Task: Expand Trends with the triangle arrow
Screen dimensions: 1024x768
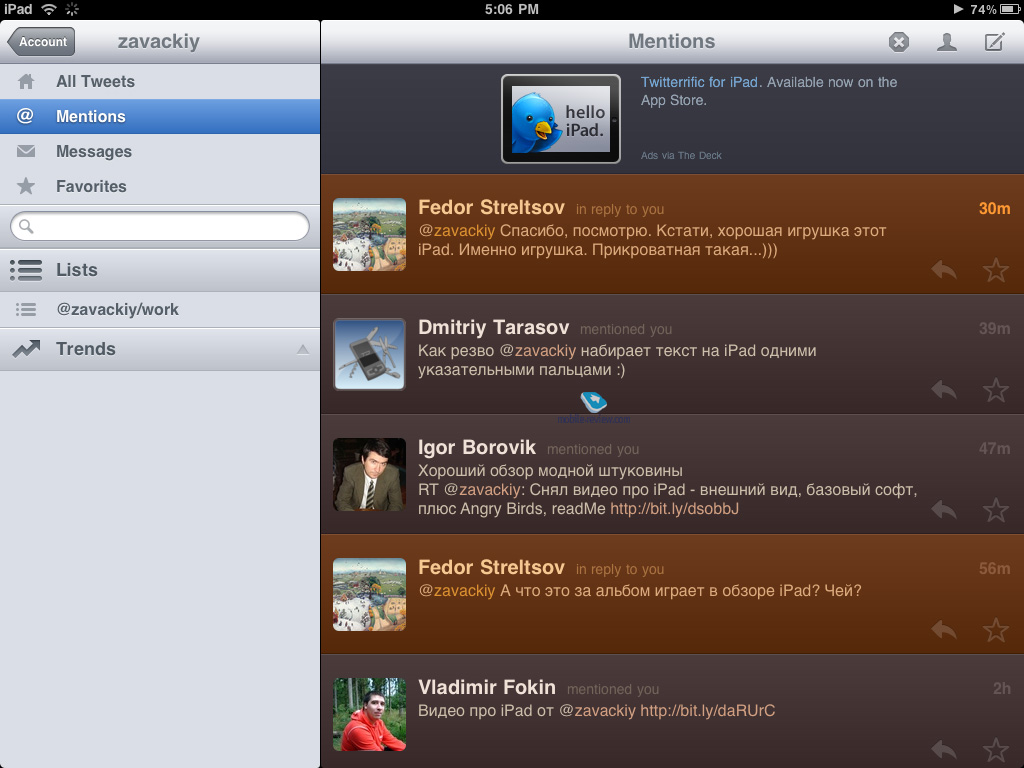Action: click(x=302, y=349)
